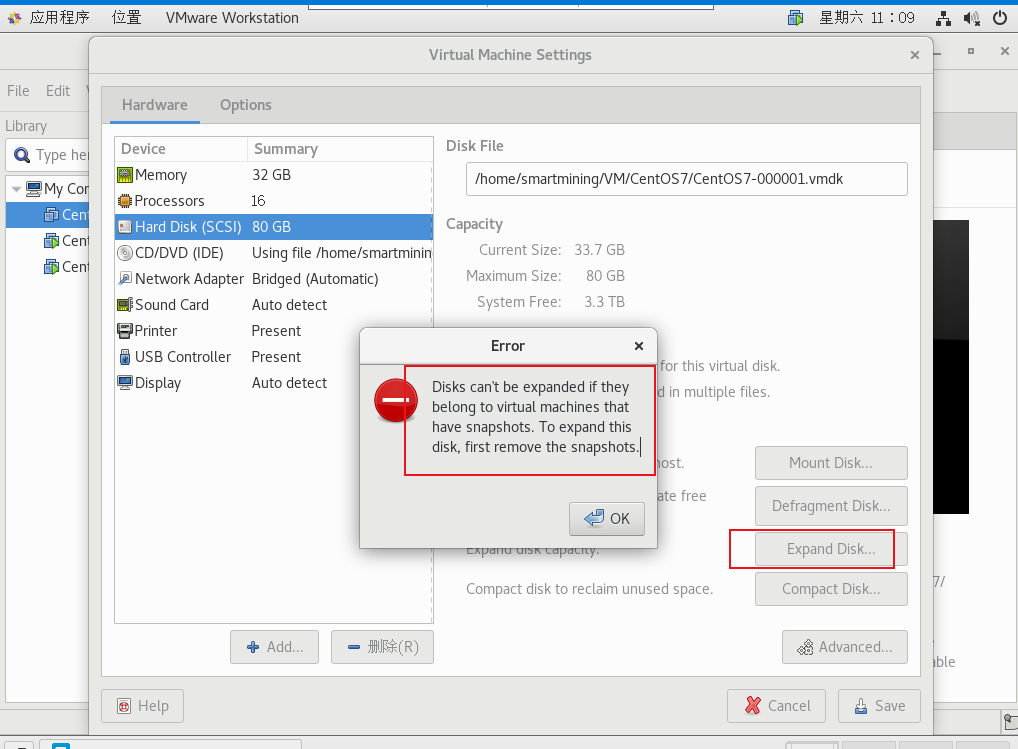Click the VMware tray icon in top bar
Image resolution: width=1018 pixels, height=749 pixels.
795,18
